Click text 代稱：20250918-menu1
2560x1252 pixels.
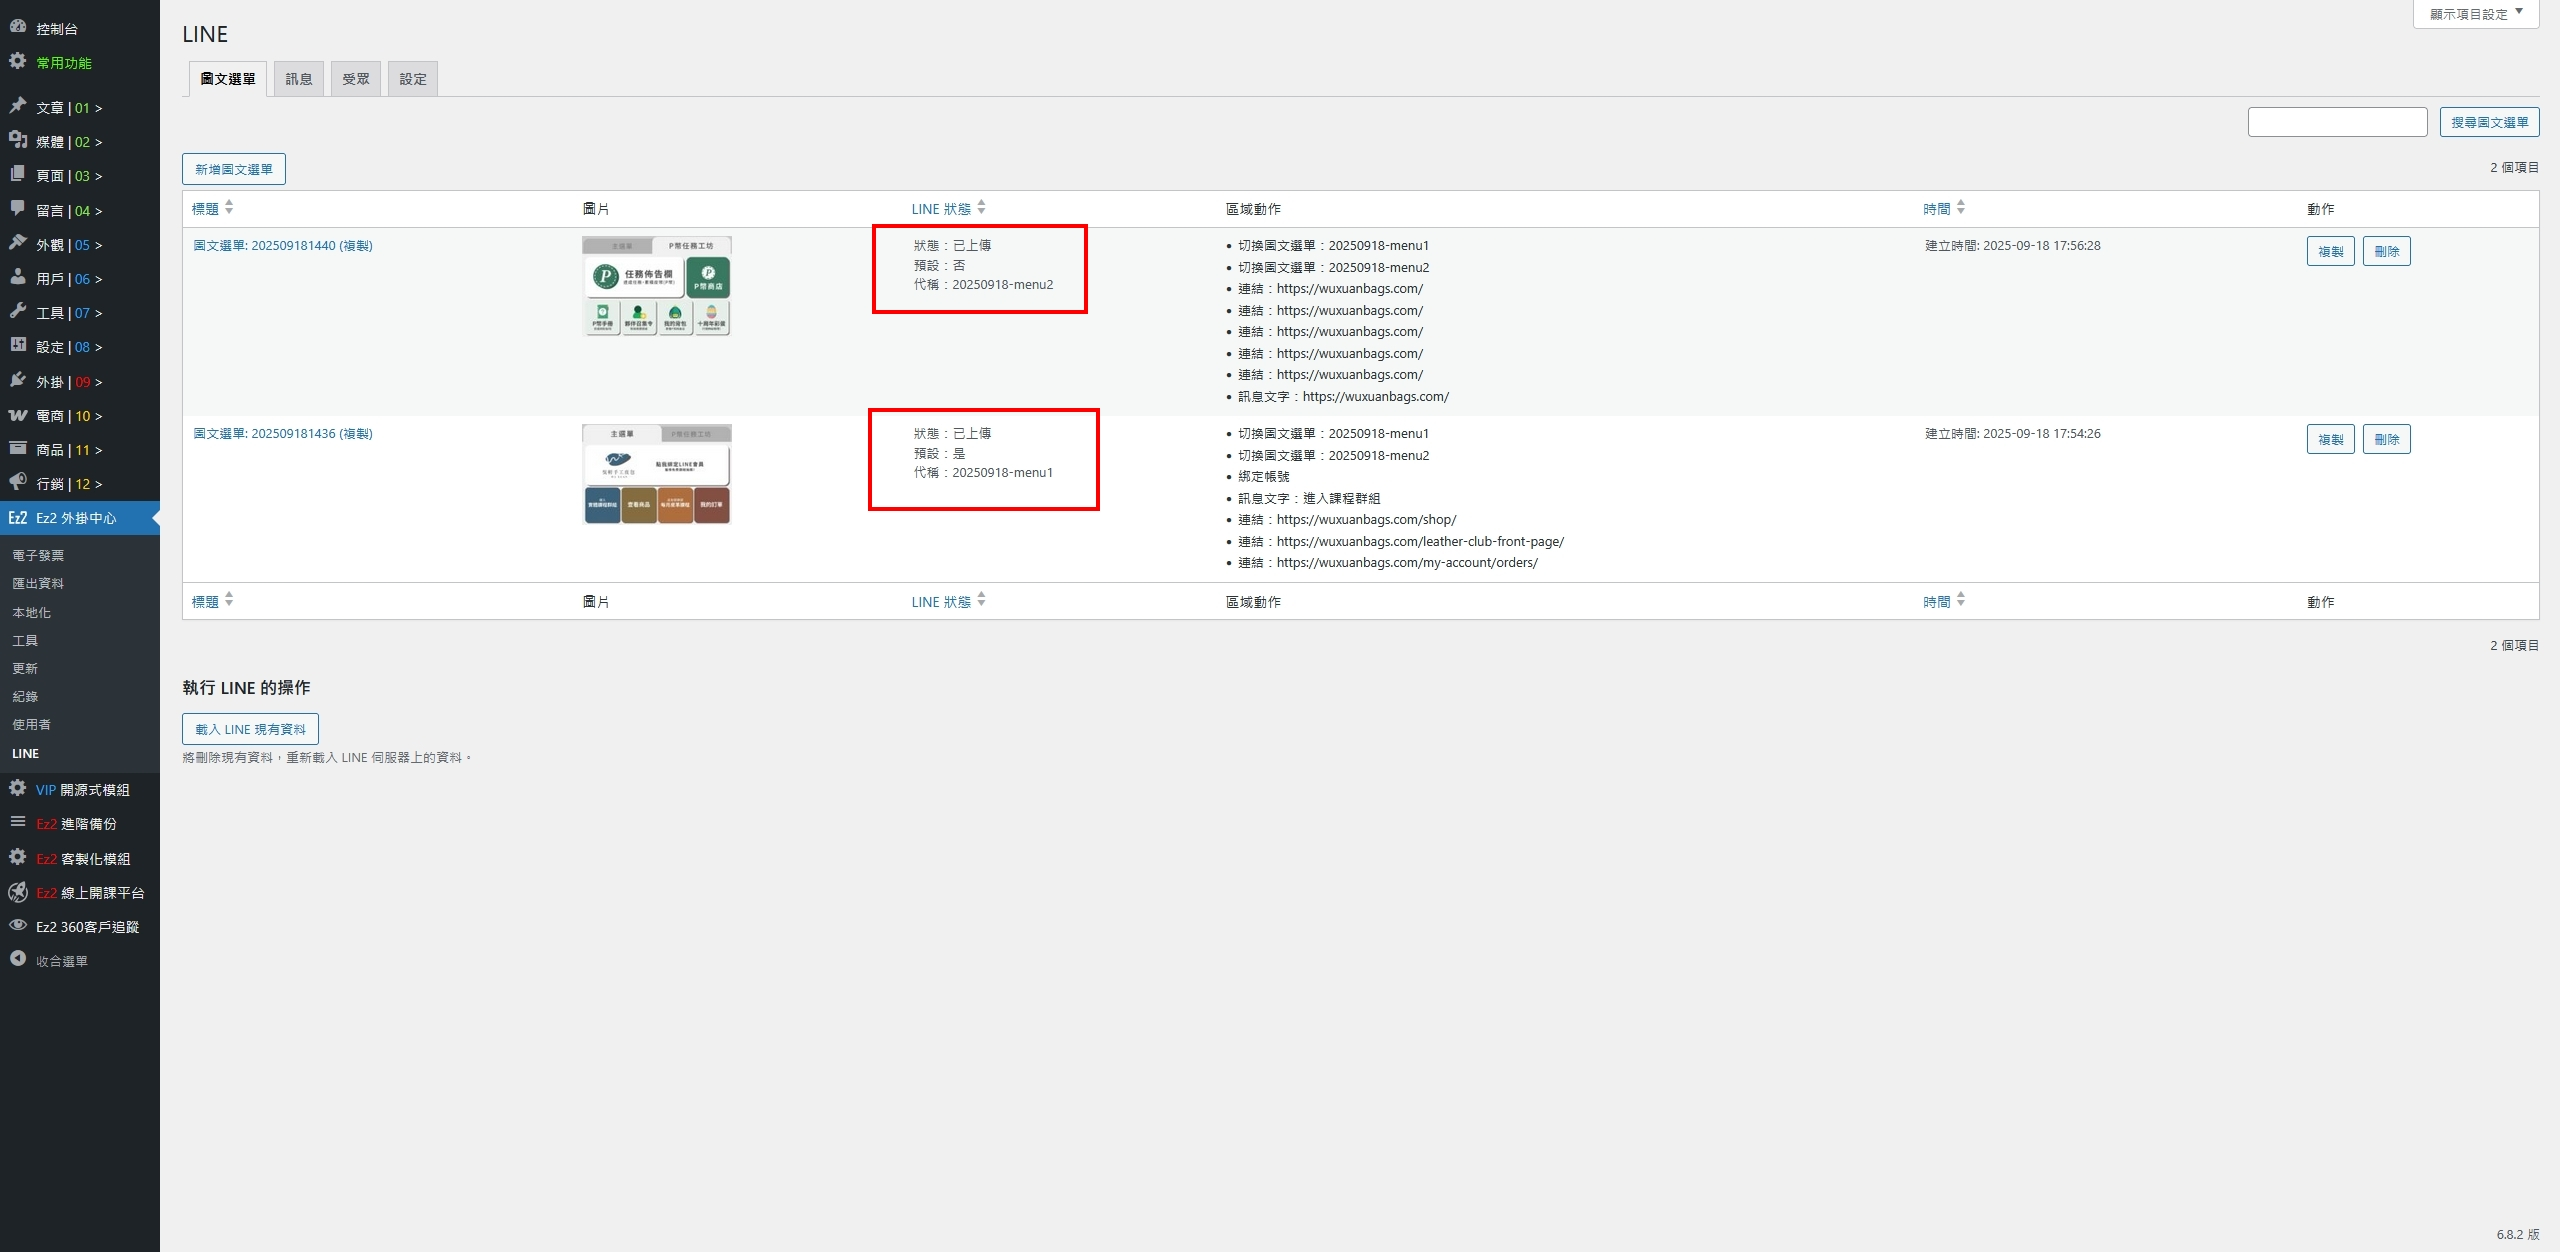(983, 472)
